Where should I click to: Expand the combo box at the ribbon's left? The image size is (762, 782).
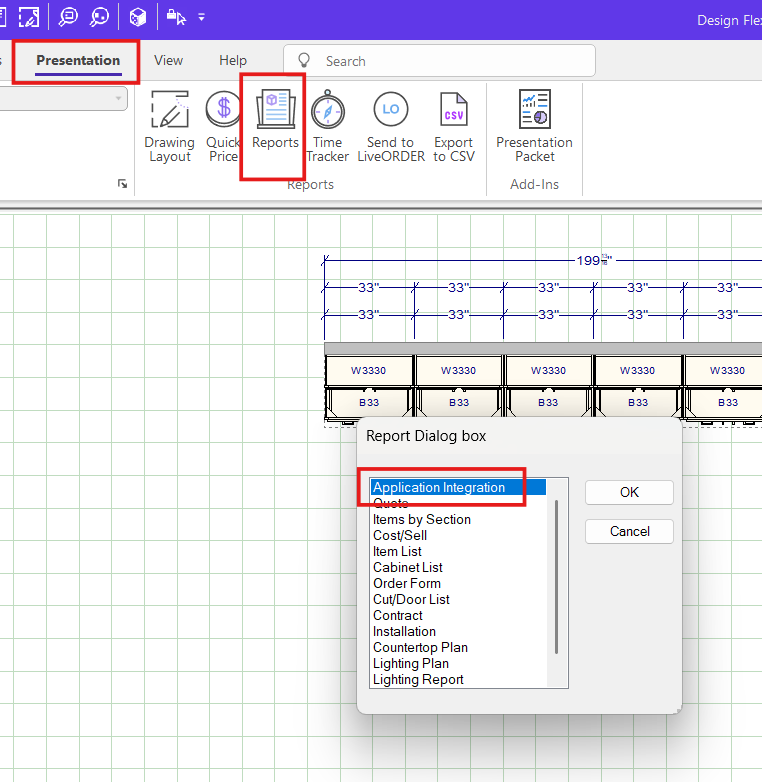[x=118, y=98]
